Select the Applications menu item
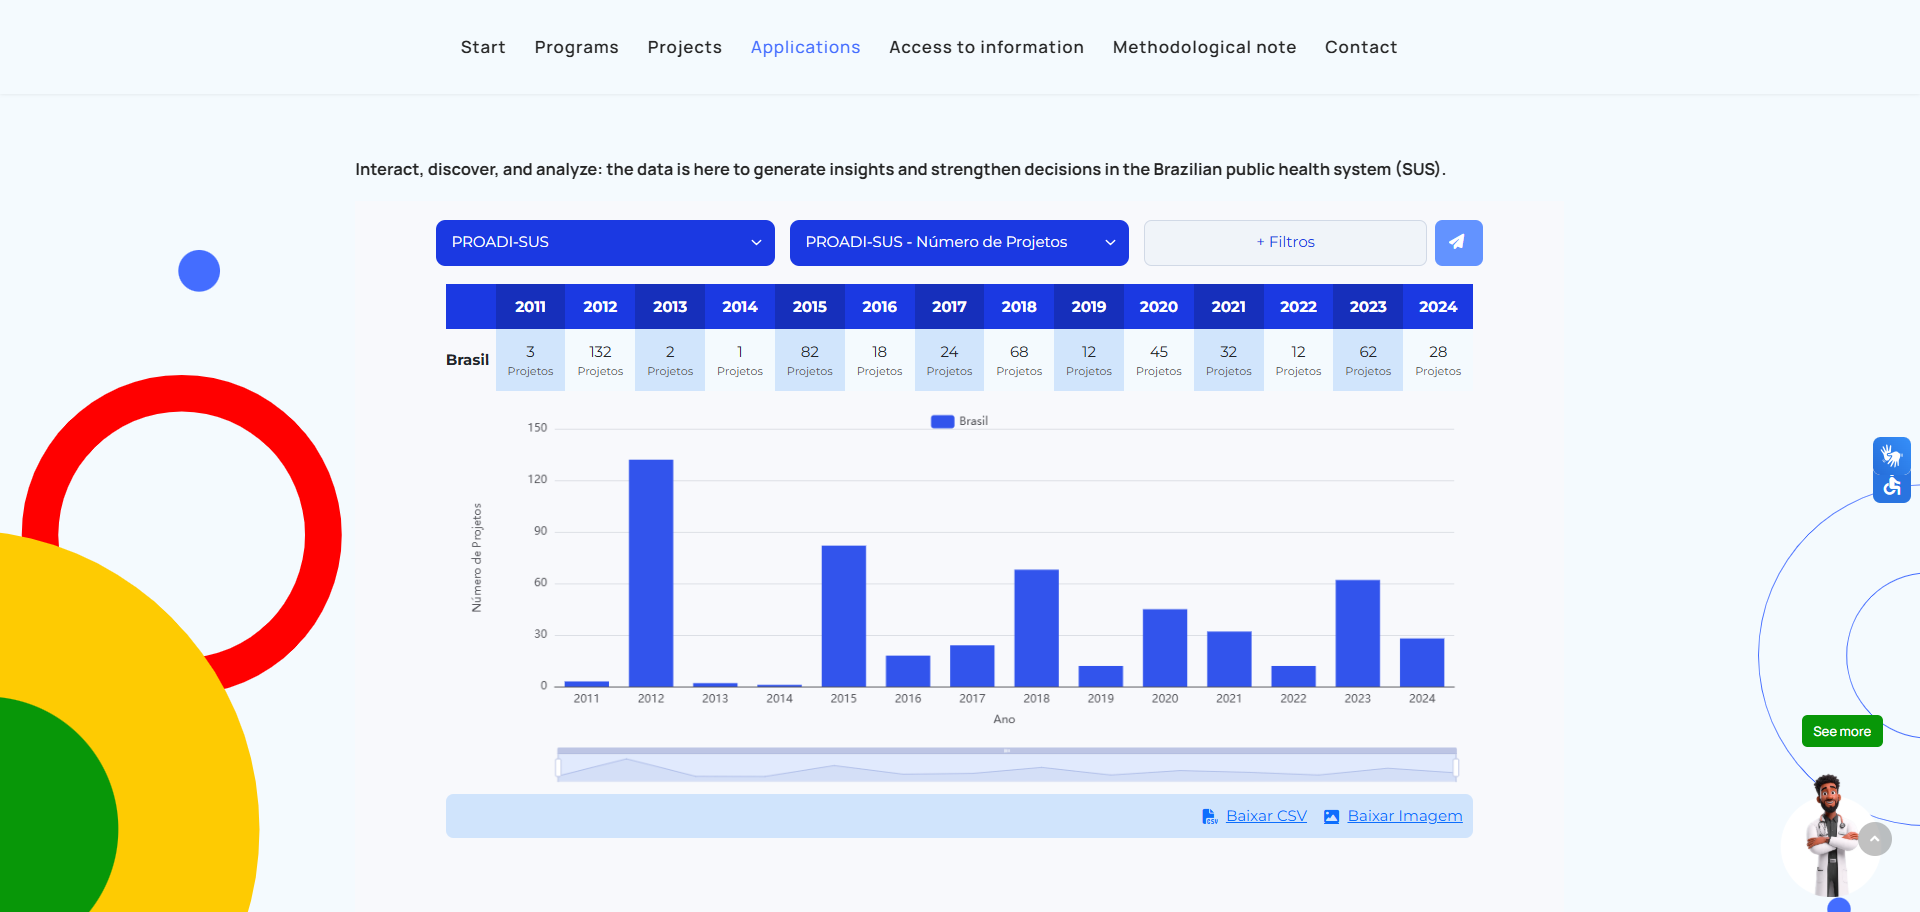The image size is (1920, 912). [805, 47]
